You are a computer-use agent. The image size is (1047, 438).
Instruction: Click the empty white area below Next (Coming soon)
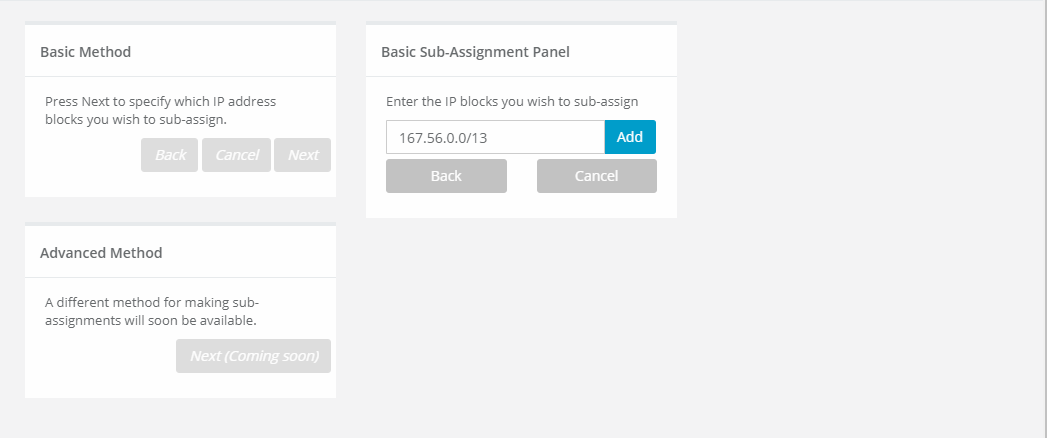180,386
